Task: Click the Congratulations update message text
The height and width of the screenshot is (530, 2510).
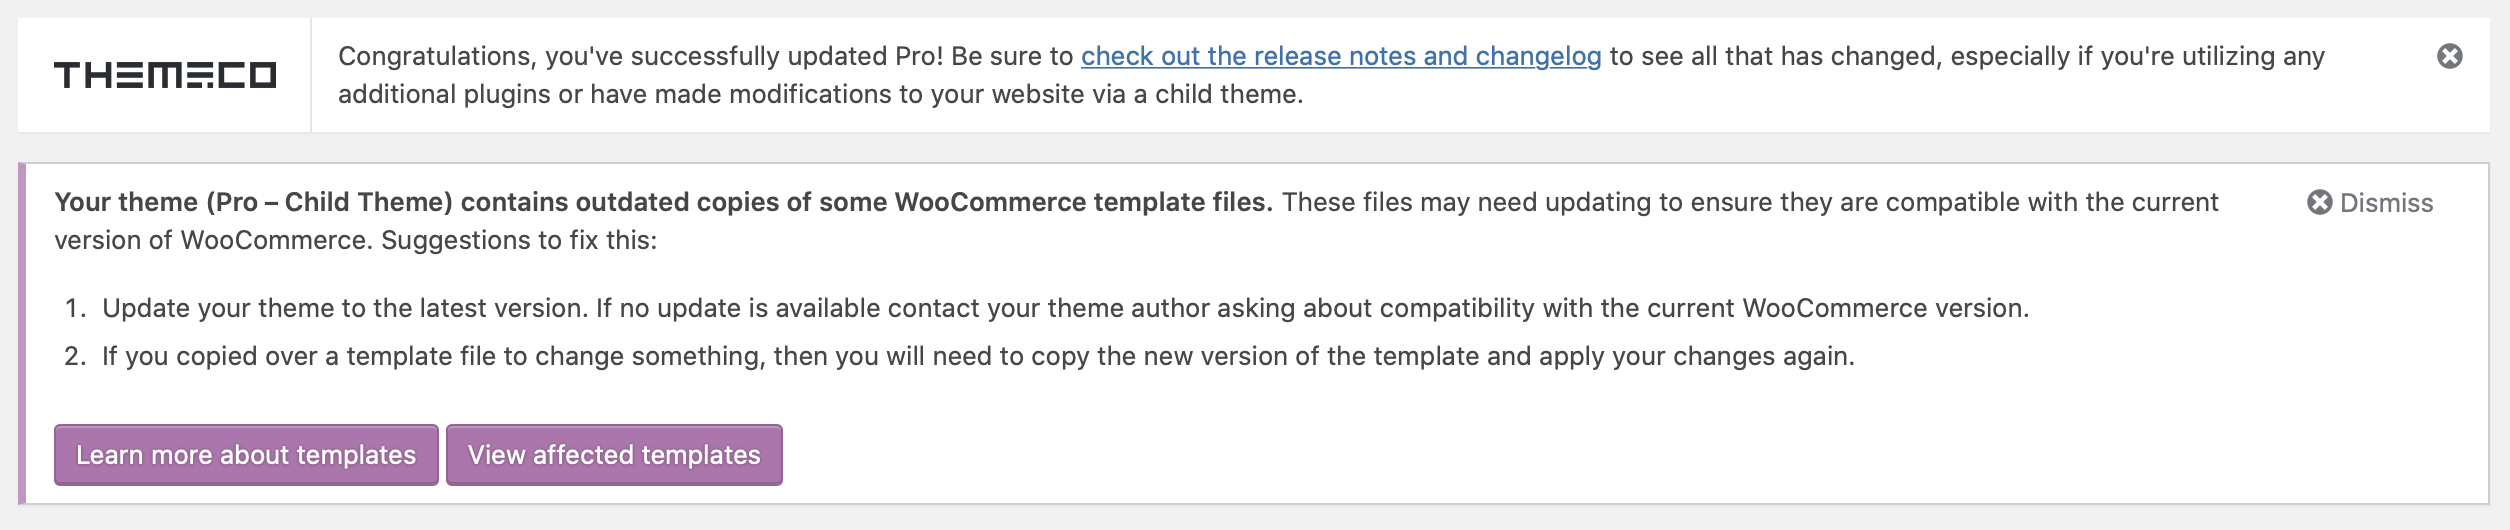Action: (x=1331, y=75)
